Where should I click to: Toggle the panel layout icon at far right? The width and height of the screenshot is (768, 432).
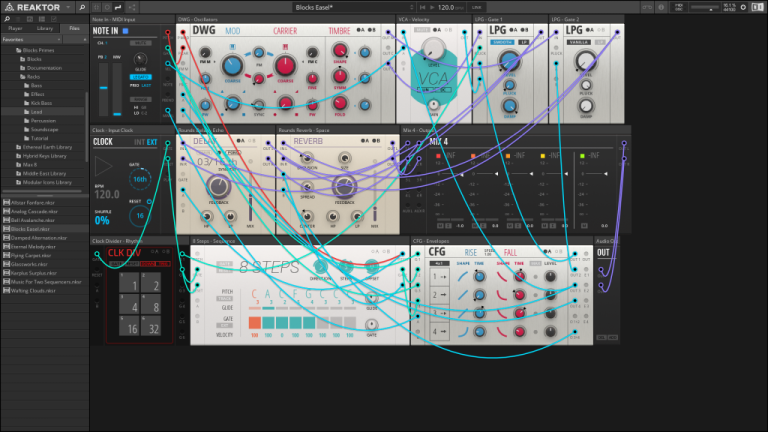(757, 7)
